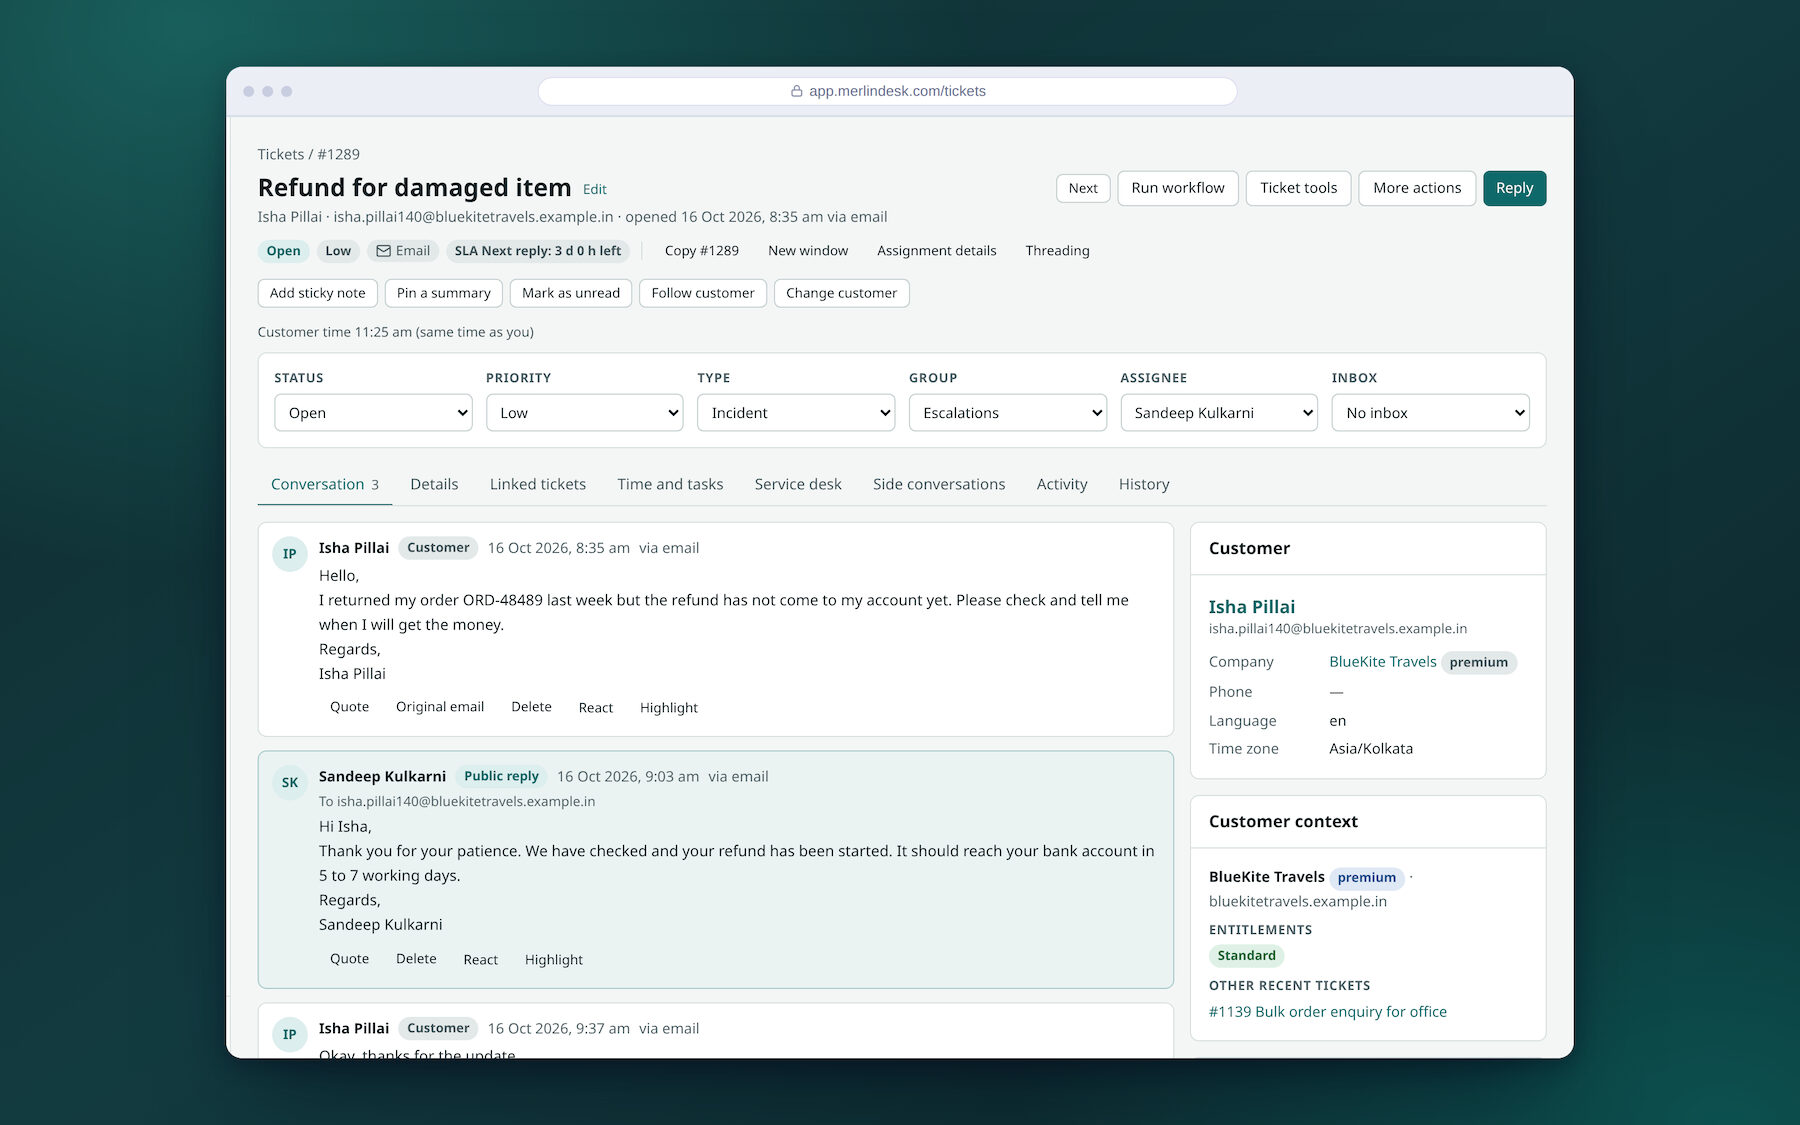Highlight Sandeep Kulkarni's public reply
Image resolution: width=1800 pixels, height=1125 pixels.
coord(554,959)
